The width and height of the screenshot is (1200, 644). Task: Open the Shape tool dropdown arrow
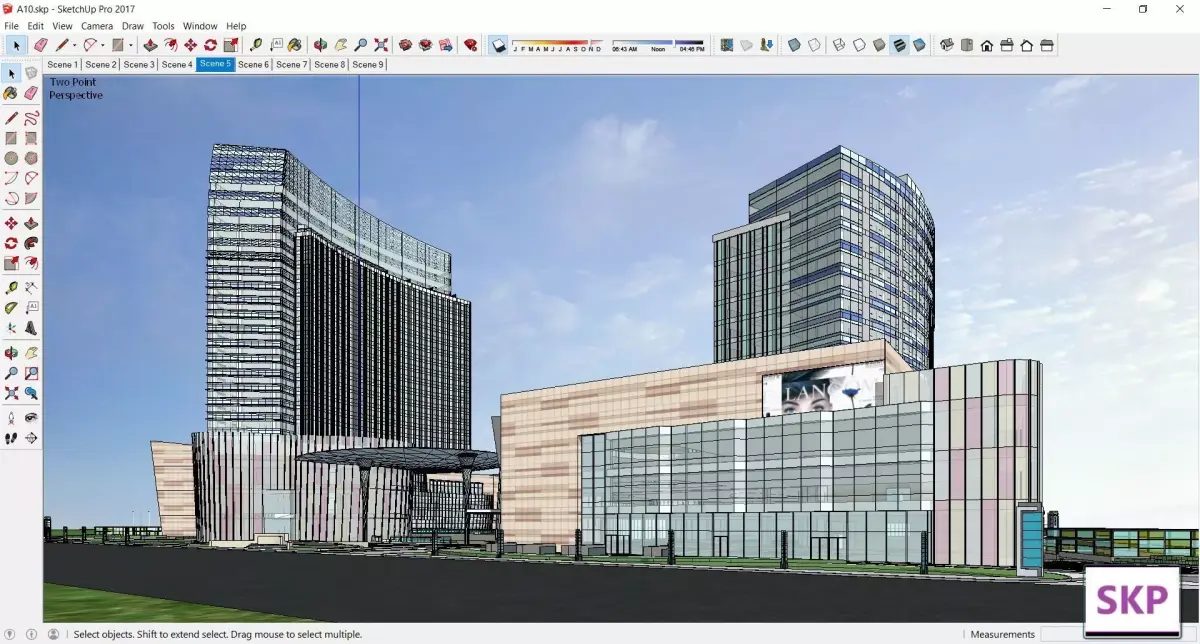pos(130,45)
